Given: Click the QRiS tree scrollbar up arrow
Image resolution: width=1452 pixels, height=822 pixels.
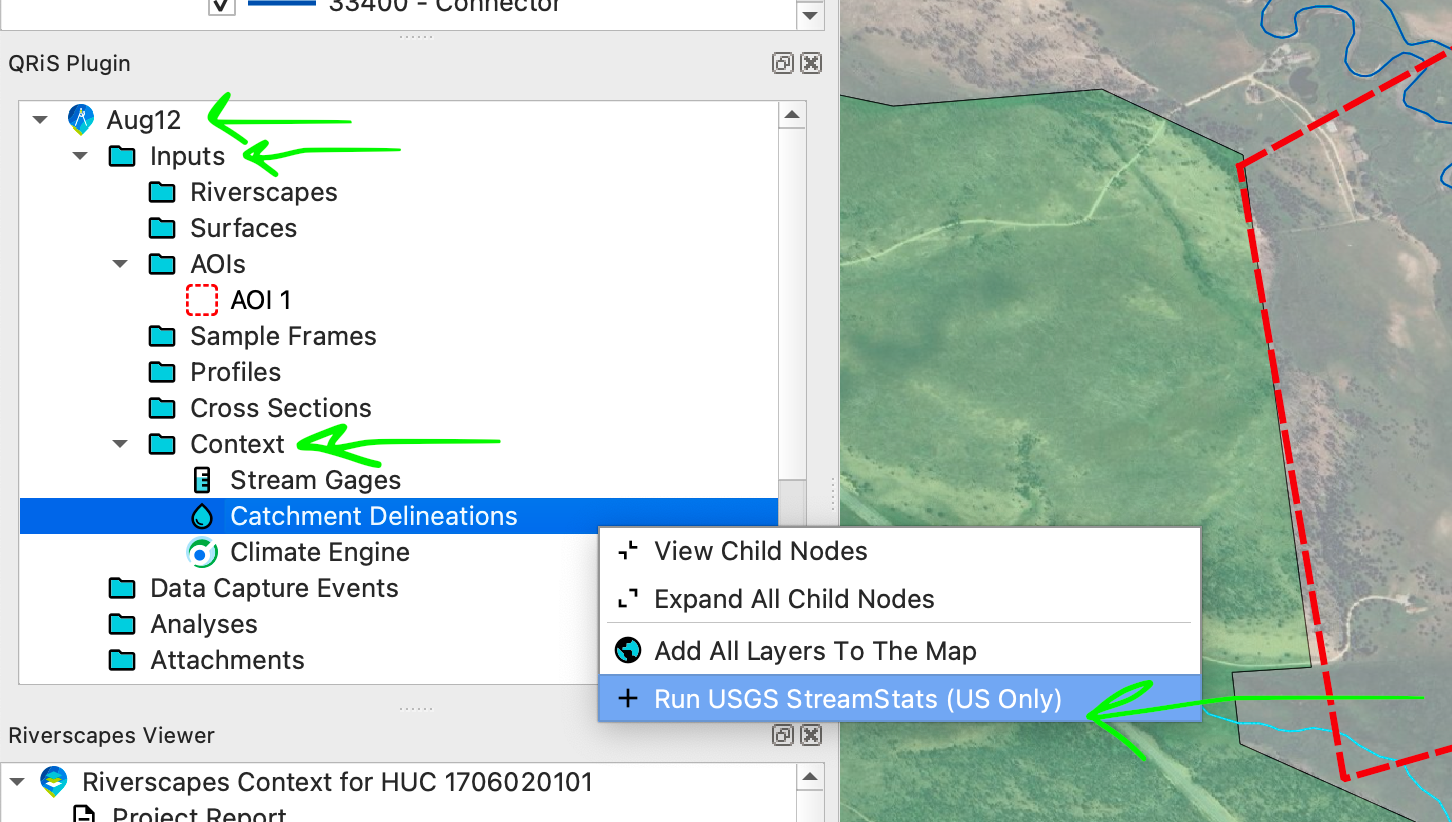Looking at the screenshot, I should [792, 114].
